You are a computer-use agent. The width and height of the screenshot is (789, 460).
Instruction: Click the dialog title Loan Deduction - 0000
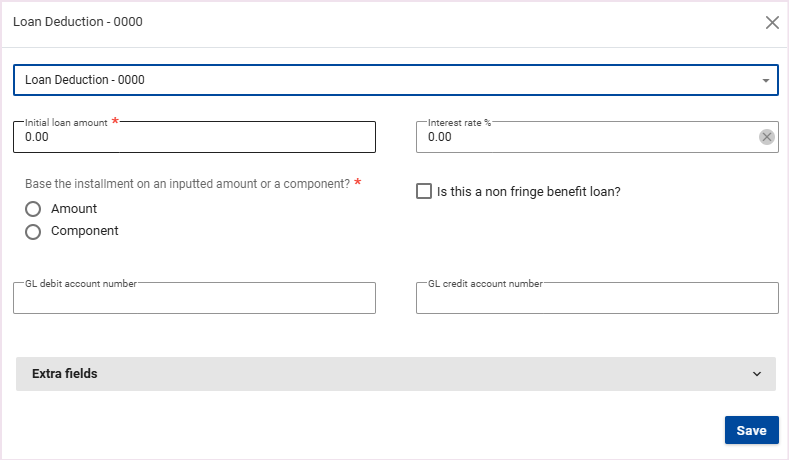coord(78,22)
